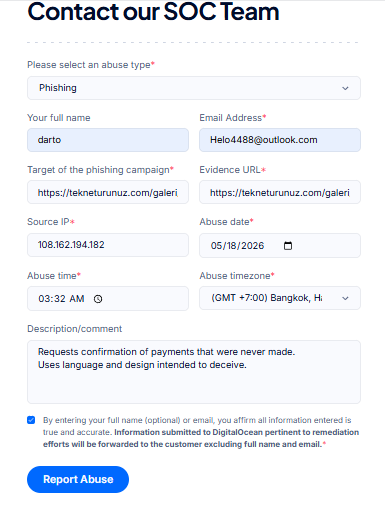Viewport: 385px width, 518px height.
Task: Select the day 18 in Abuse date
Action: pyautogui.click(x=232, y=246)
